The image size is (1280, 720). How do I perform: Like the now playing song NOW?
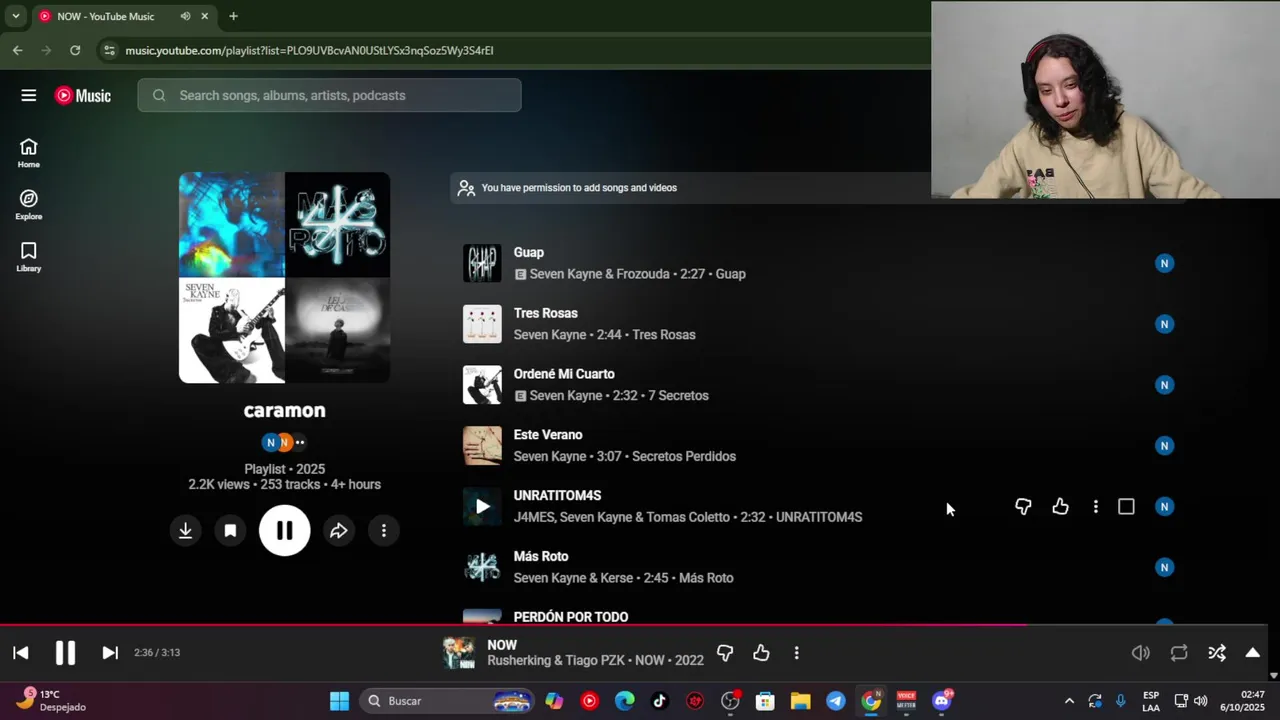click(761, 653)
